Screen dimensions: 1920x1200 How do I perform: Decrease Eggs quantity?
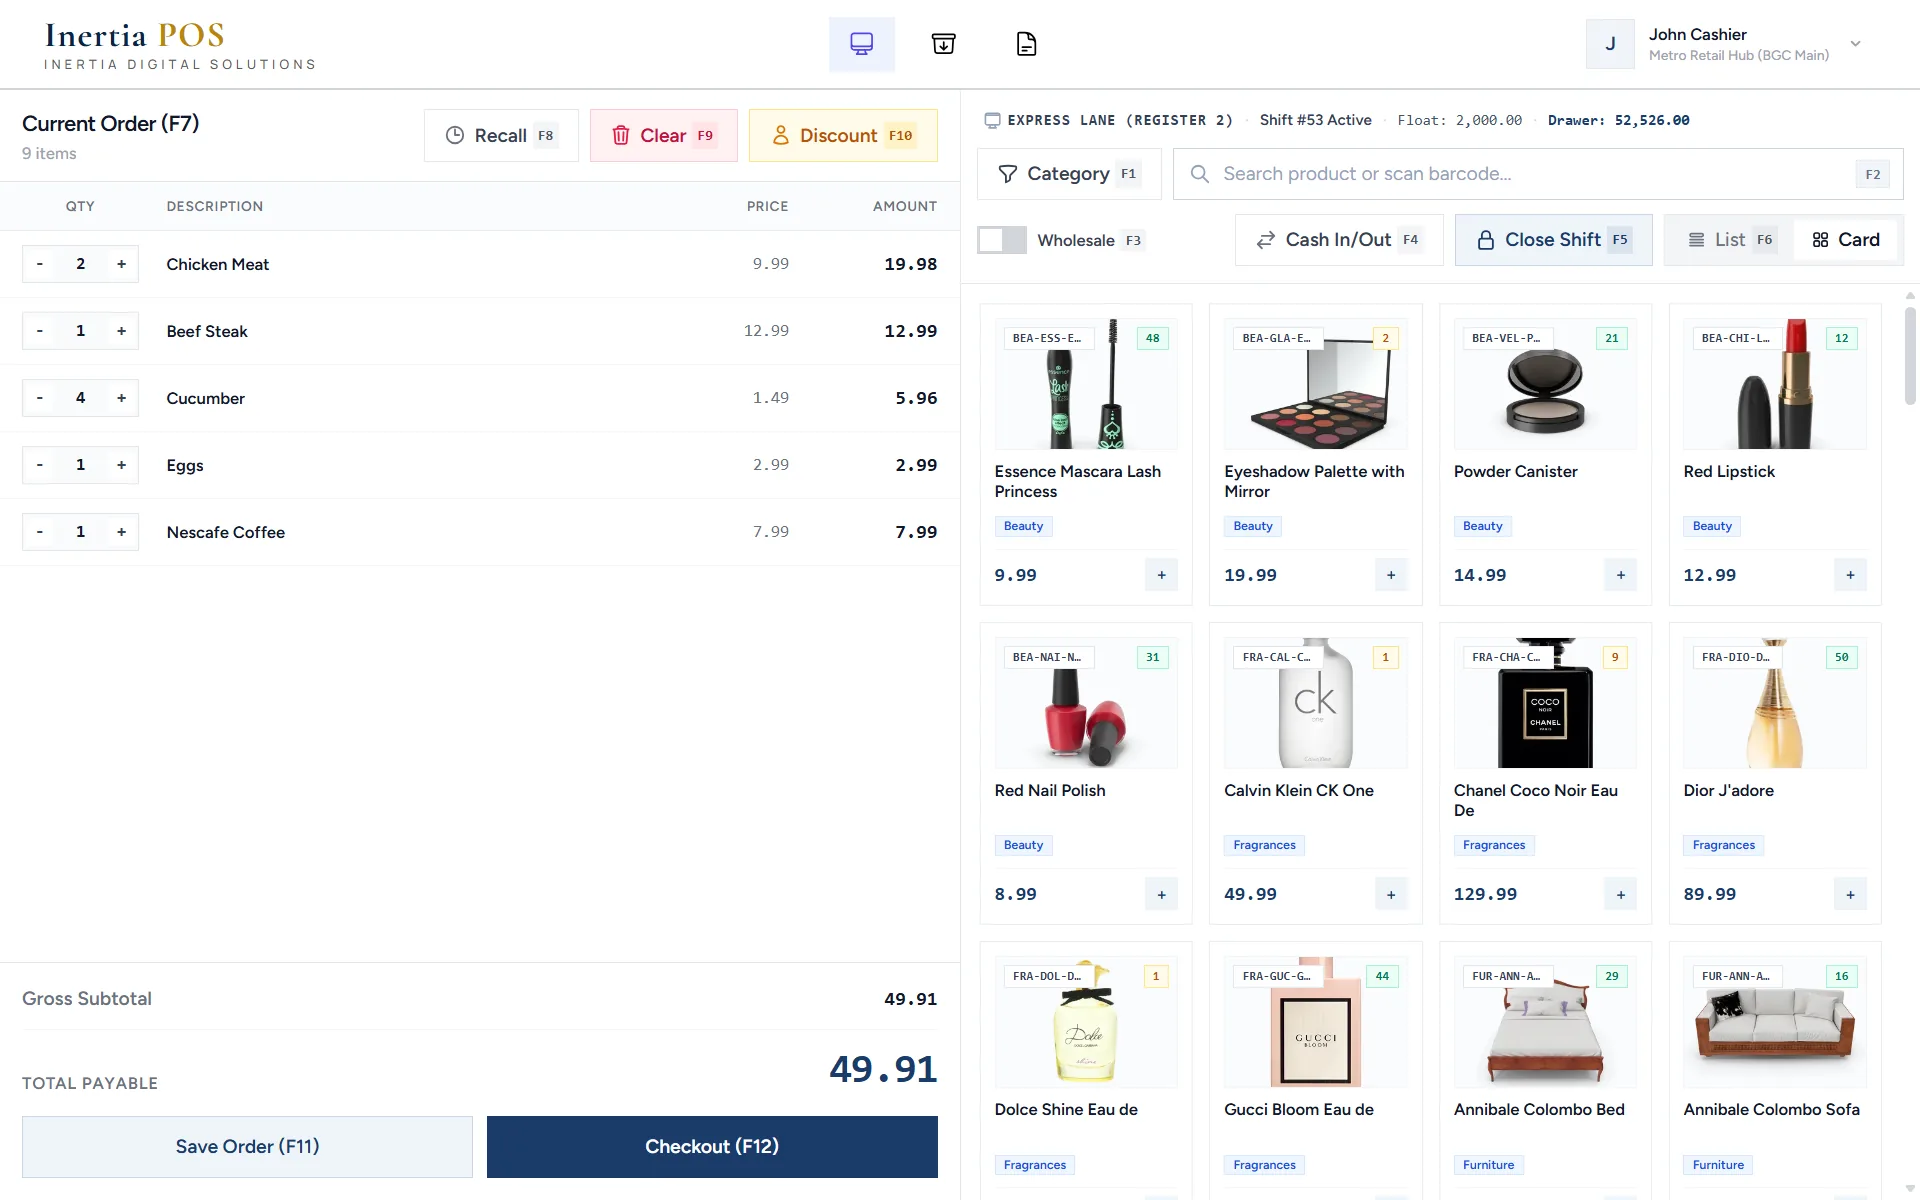pos(40,465)
